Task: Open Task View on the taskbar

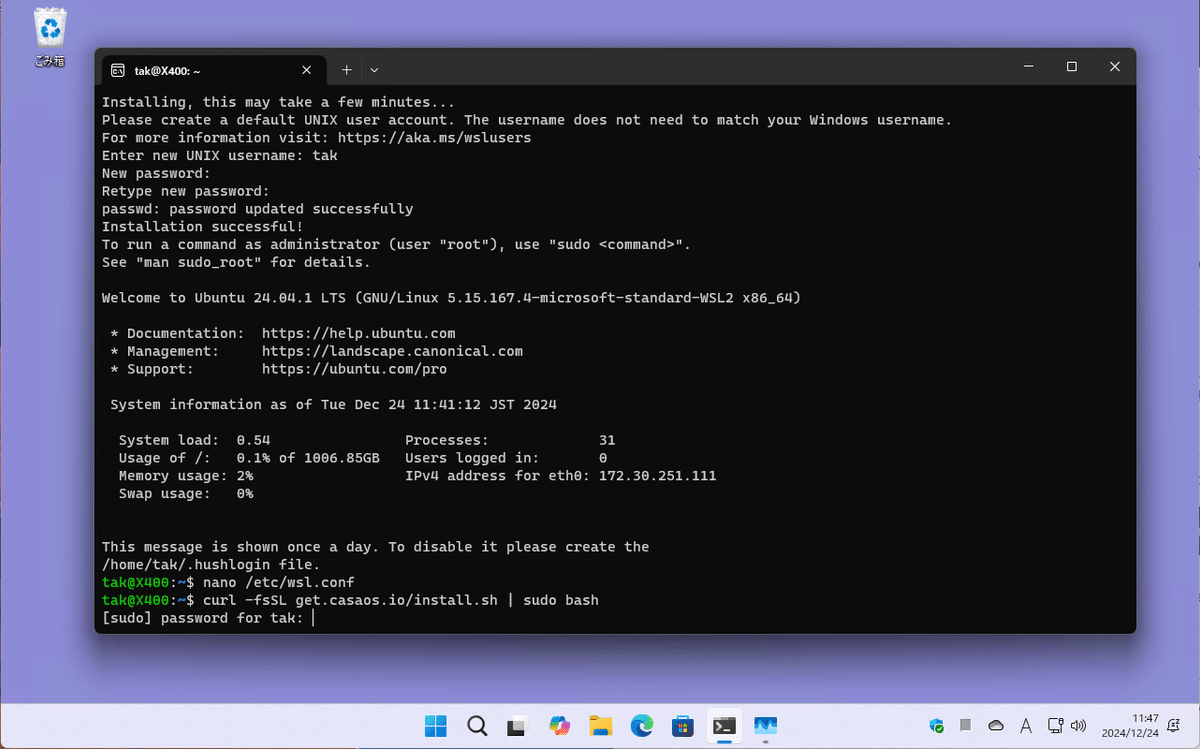Action: (x=518, y=725)
